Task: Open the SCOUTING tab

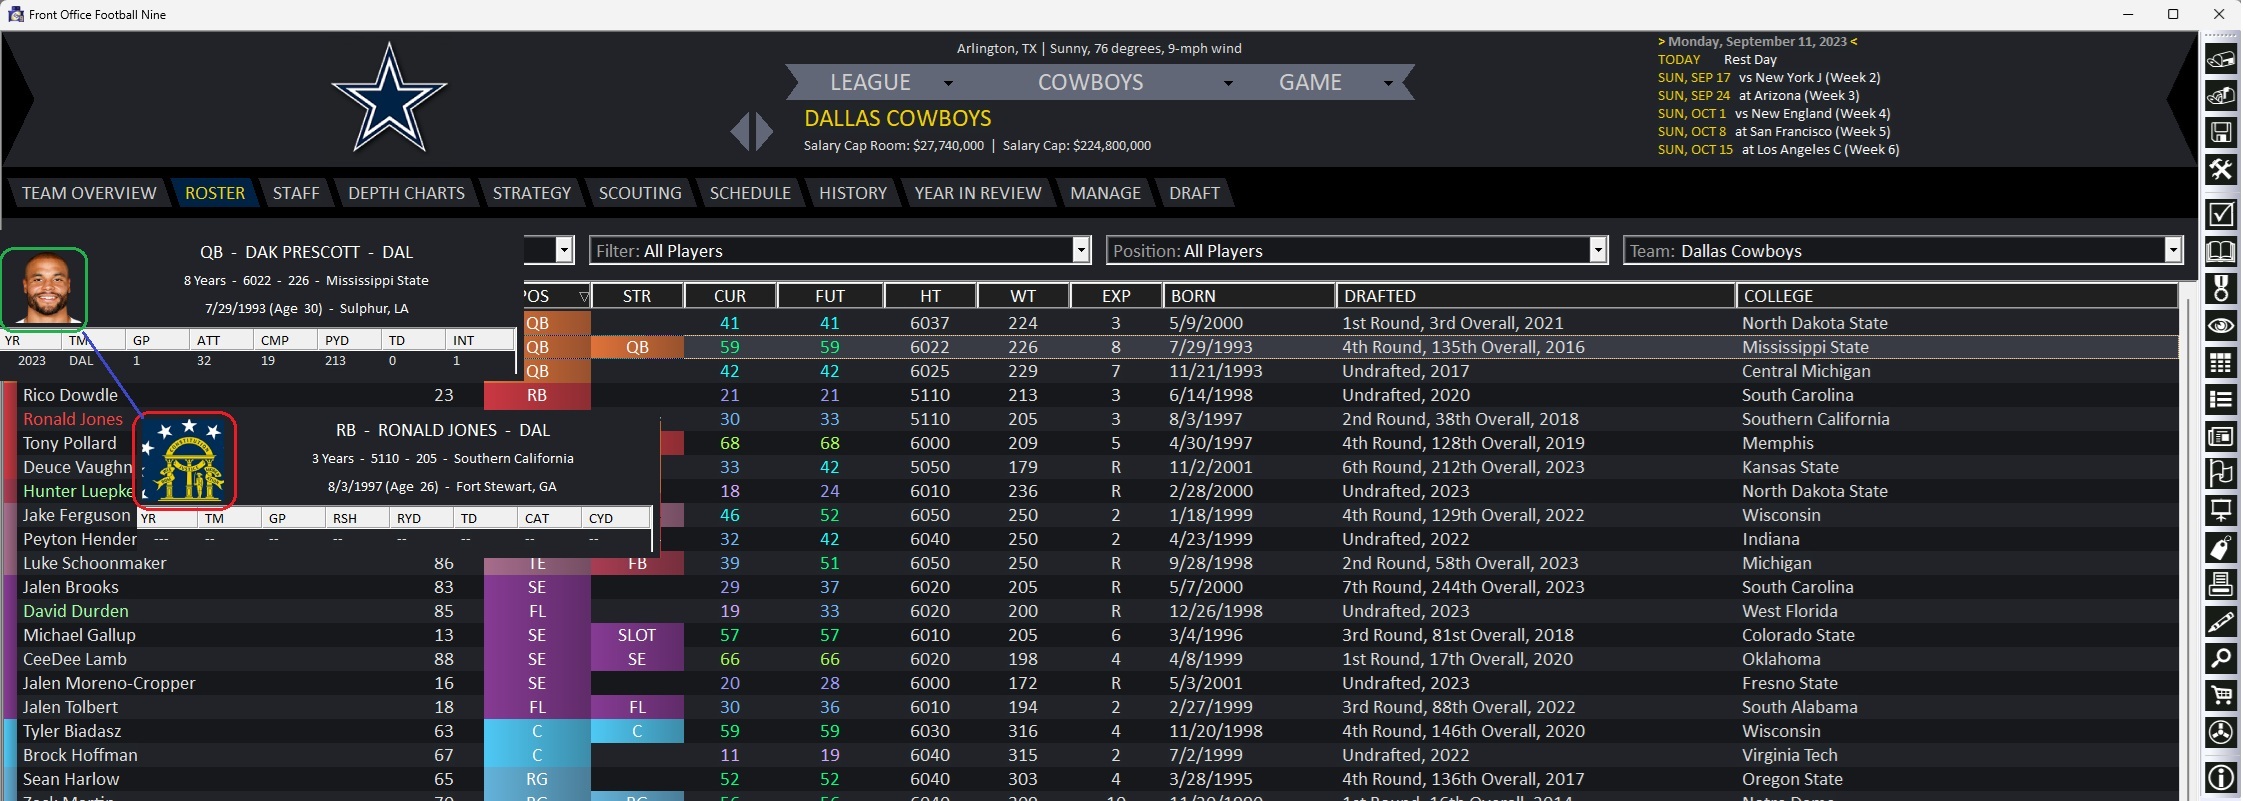Action: [640, 193]
